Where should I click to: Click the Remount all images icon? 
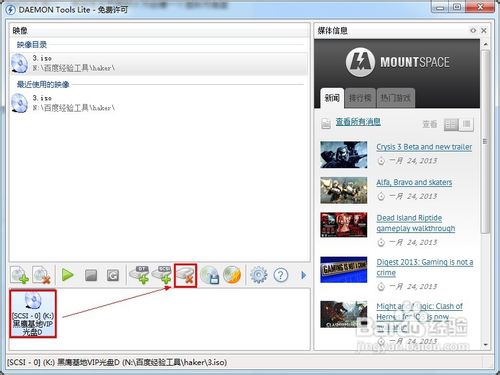click(x=113, y=275)
